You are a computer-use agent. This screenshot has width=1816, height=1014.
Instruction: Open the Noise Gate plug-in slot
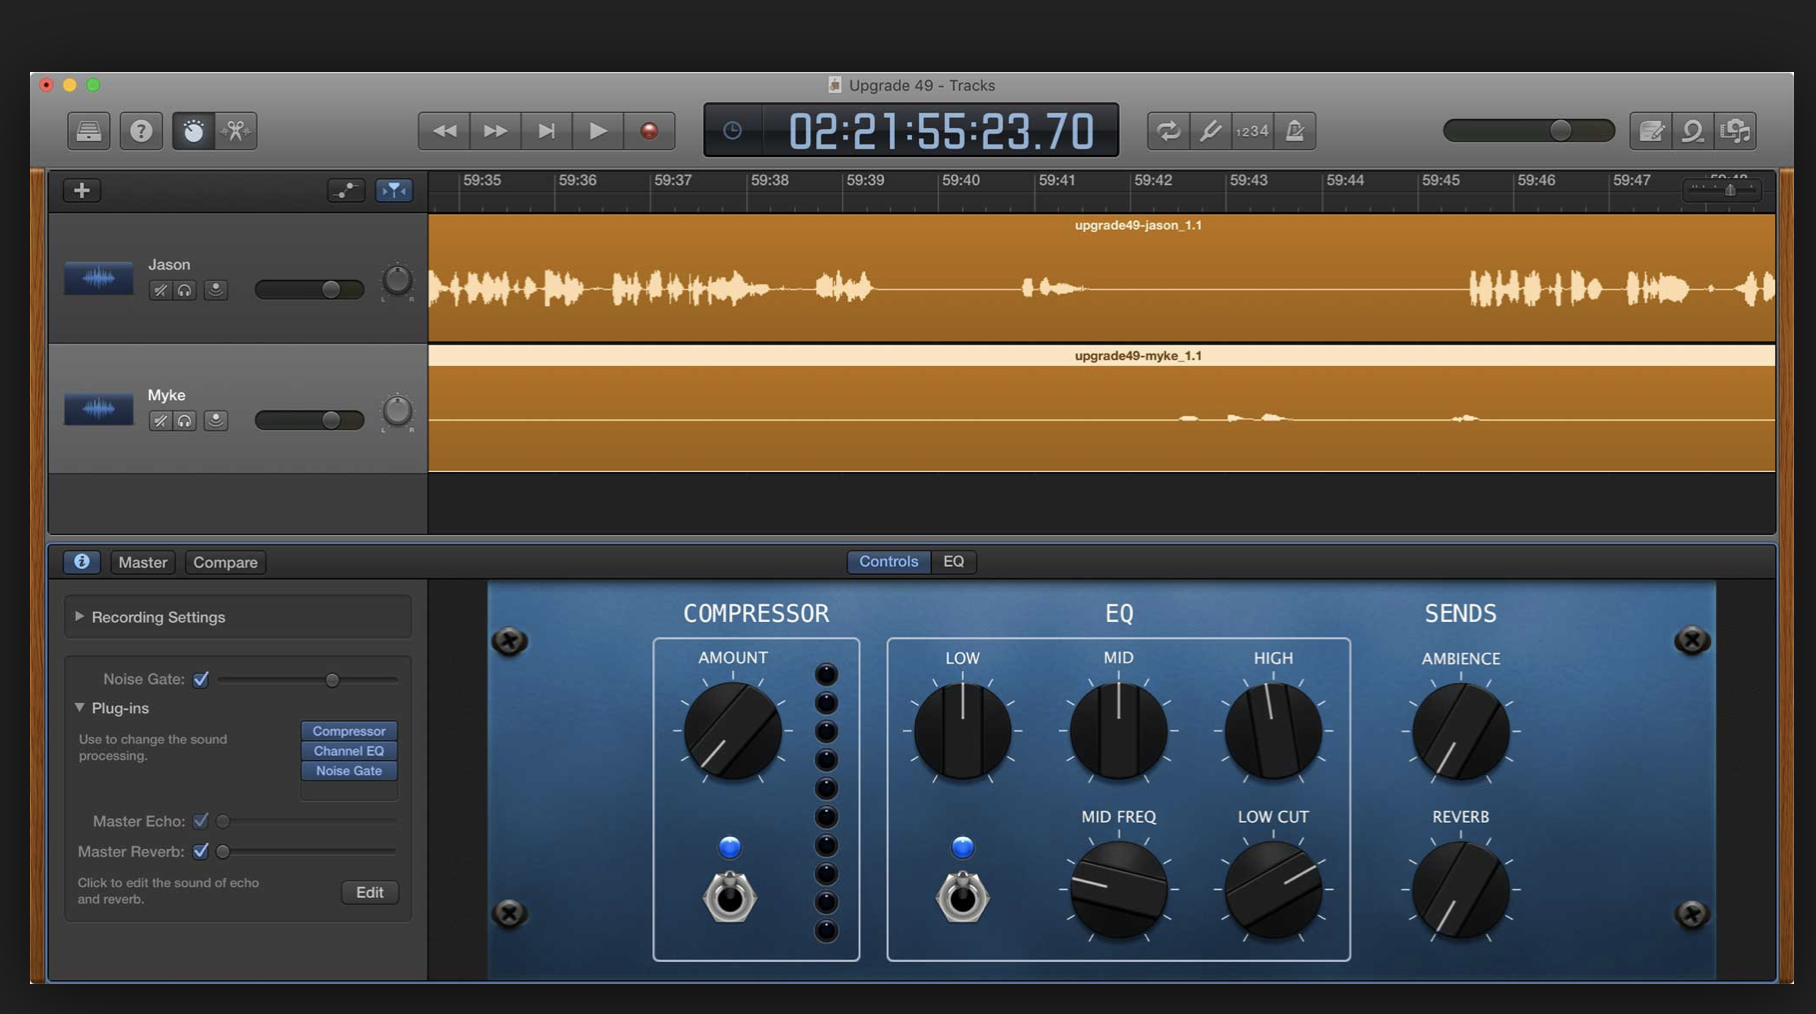pos(349,771)
